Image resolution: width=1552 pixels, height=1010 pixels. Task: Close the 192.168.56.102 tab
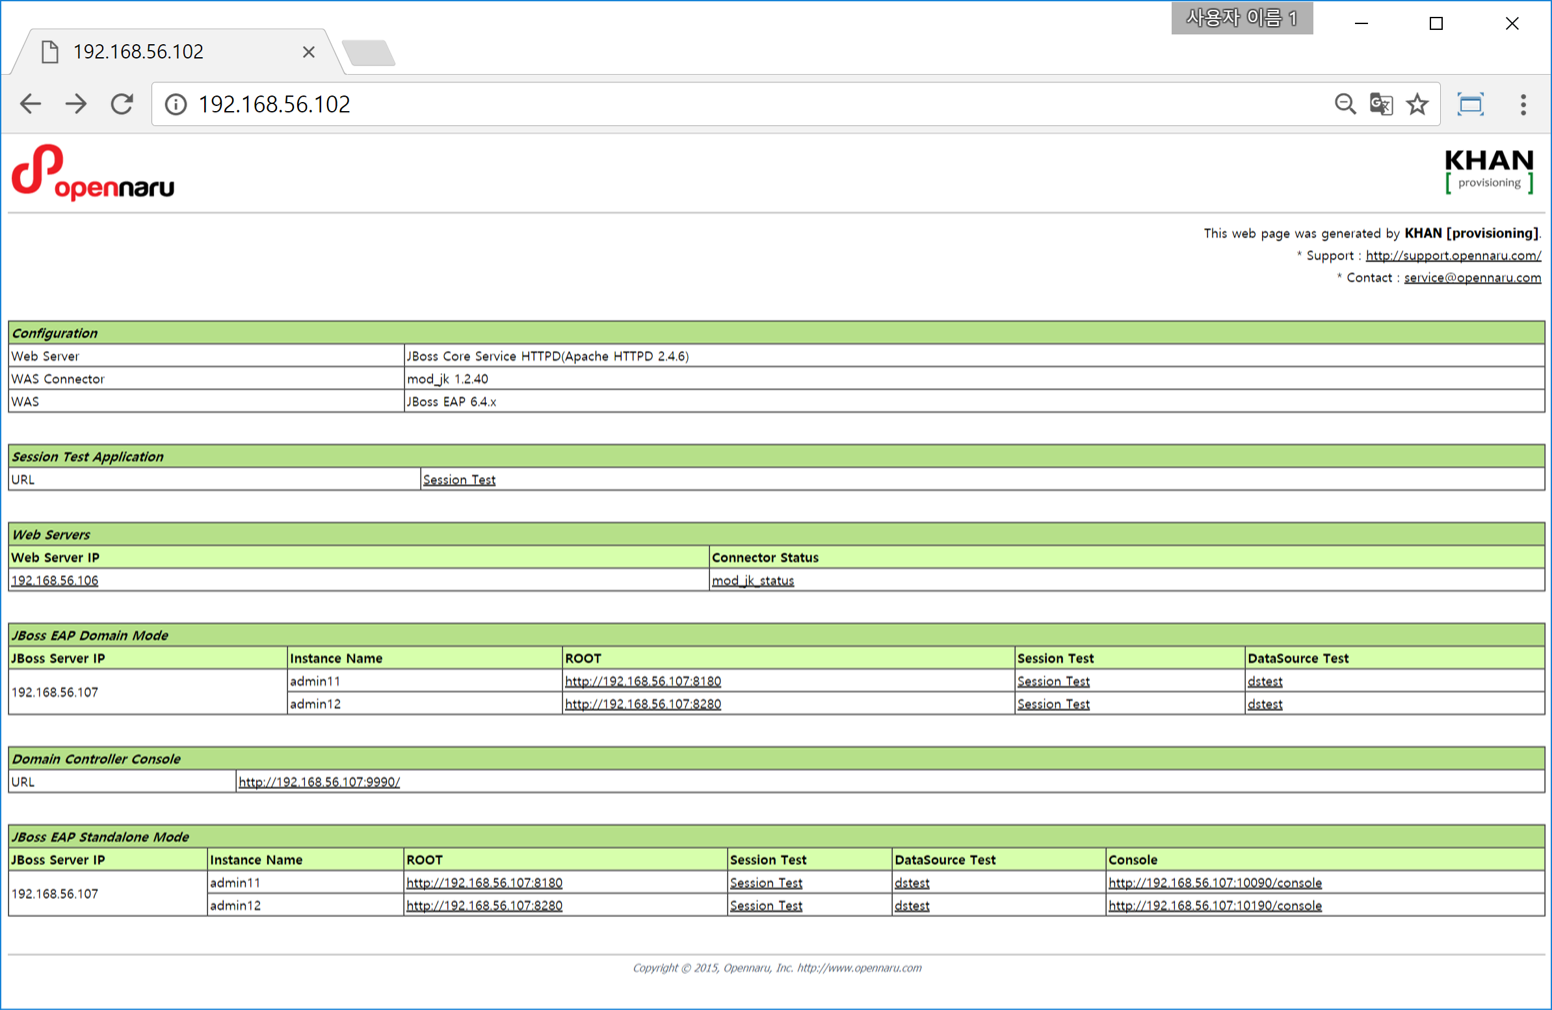tap(308, 52)
